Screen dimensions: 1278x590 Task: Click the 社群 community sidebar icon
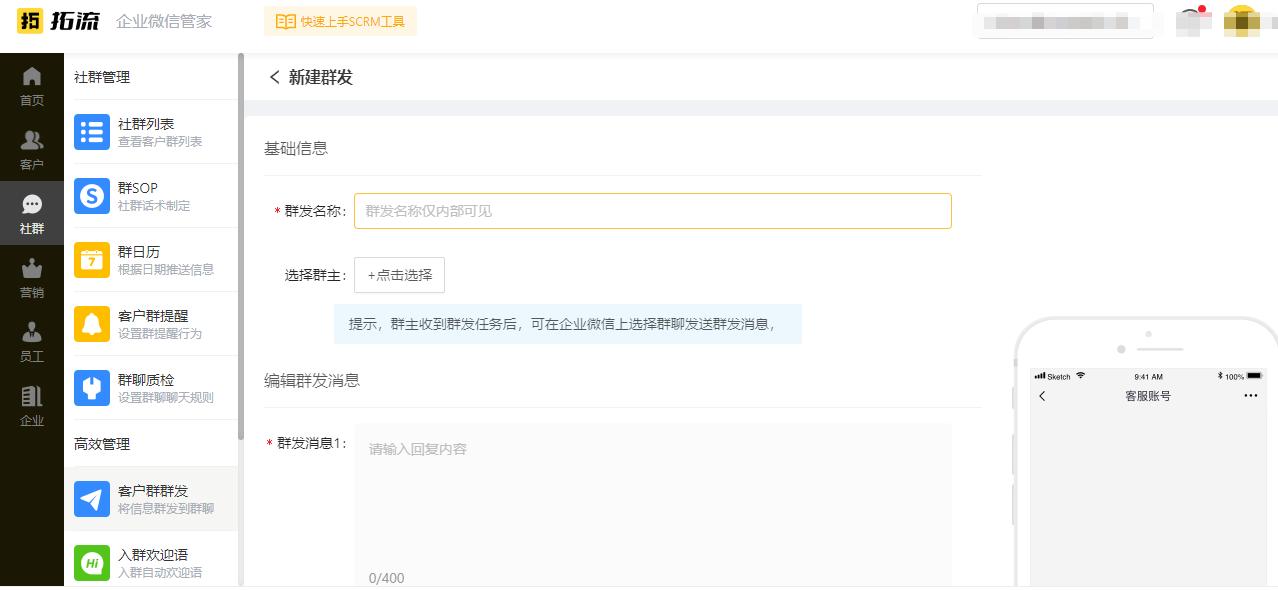coord(32,204)
